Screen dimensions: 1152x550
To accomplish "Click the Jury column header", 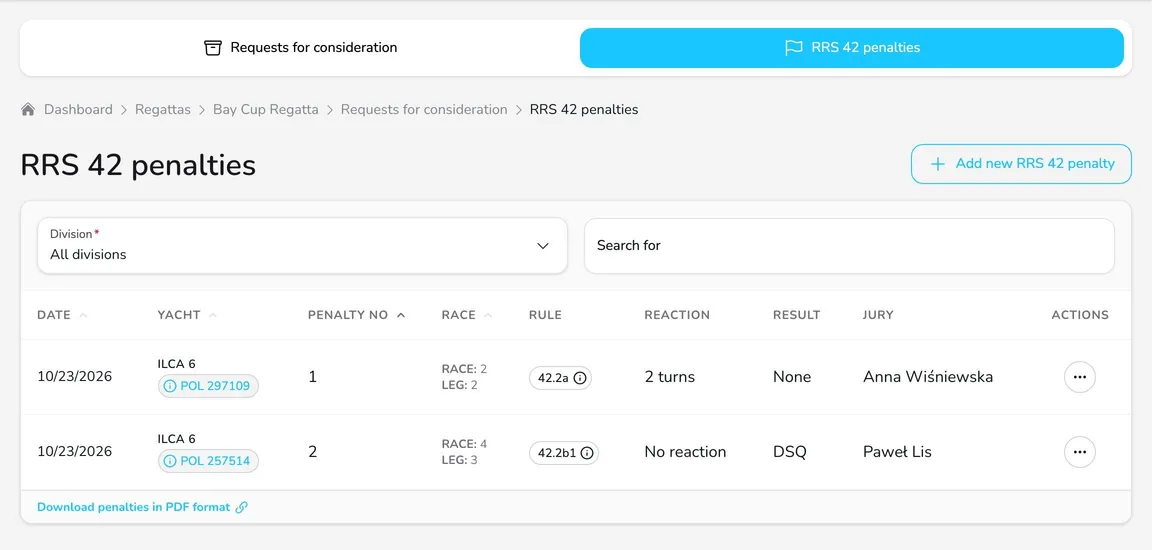I will tap(878, 315).
